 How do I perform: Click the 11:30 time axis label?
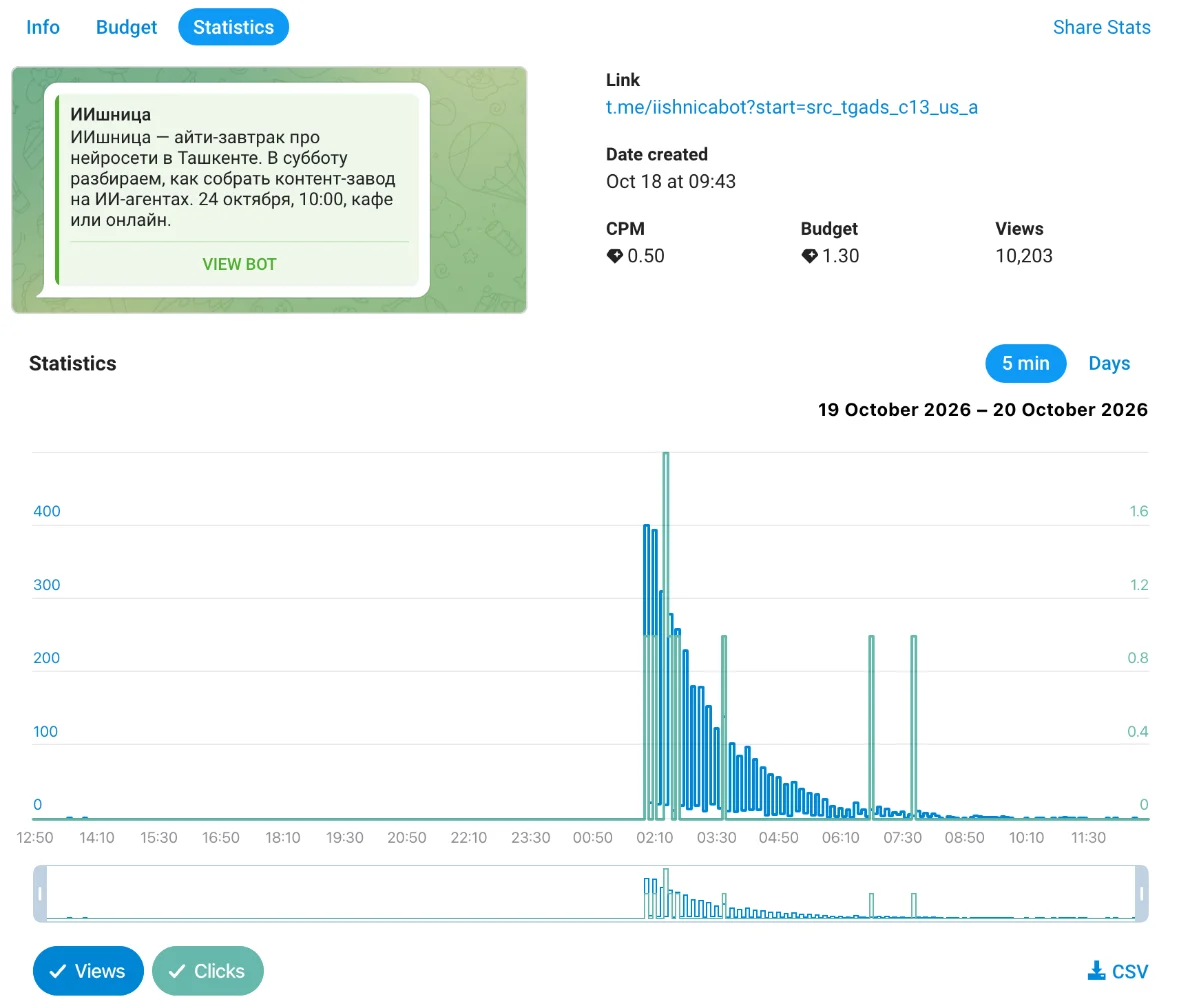click(x=1087, y=837)
